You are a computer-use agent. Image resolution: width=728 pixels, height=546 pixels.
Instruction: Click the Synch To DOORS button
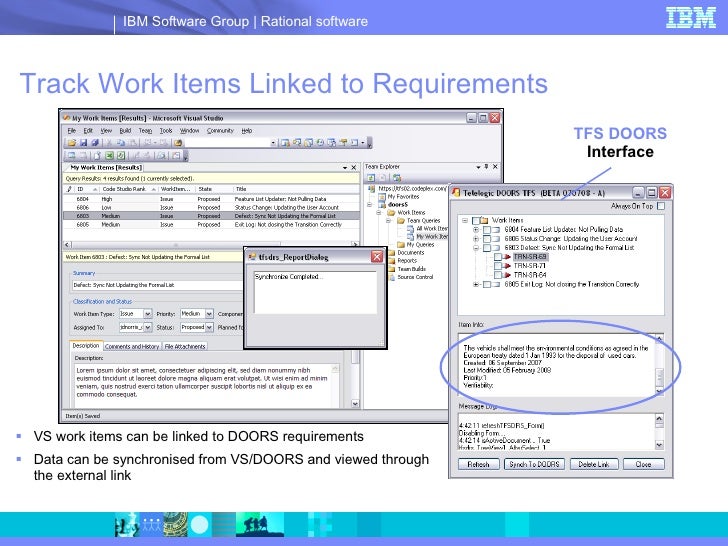coord(534,464)
